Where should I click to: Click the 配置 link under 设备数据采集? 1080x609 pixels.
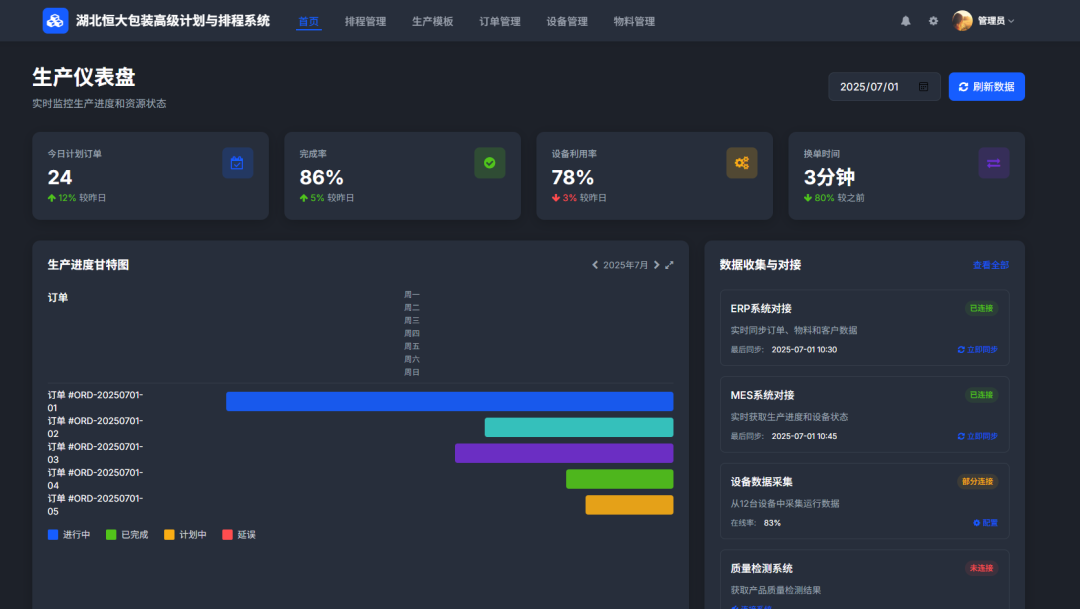[x=985, y=523]
